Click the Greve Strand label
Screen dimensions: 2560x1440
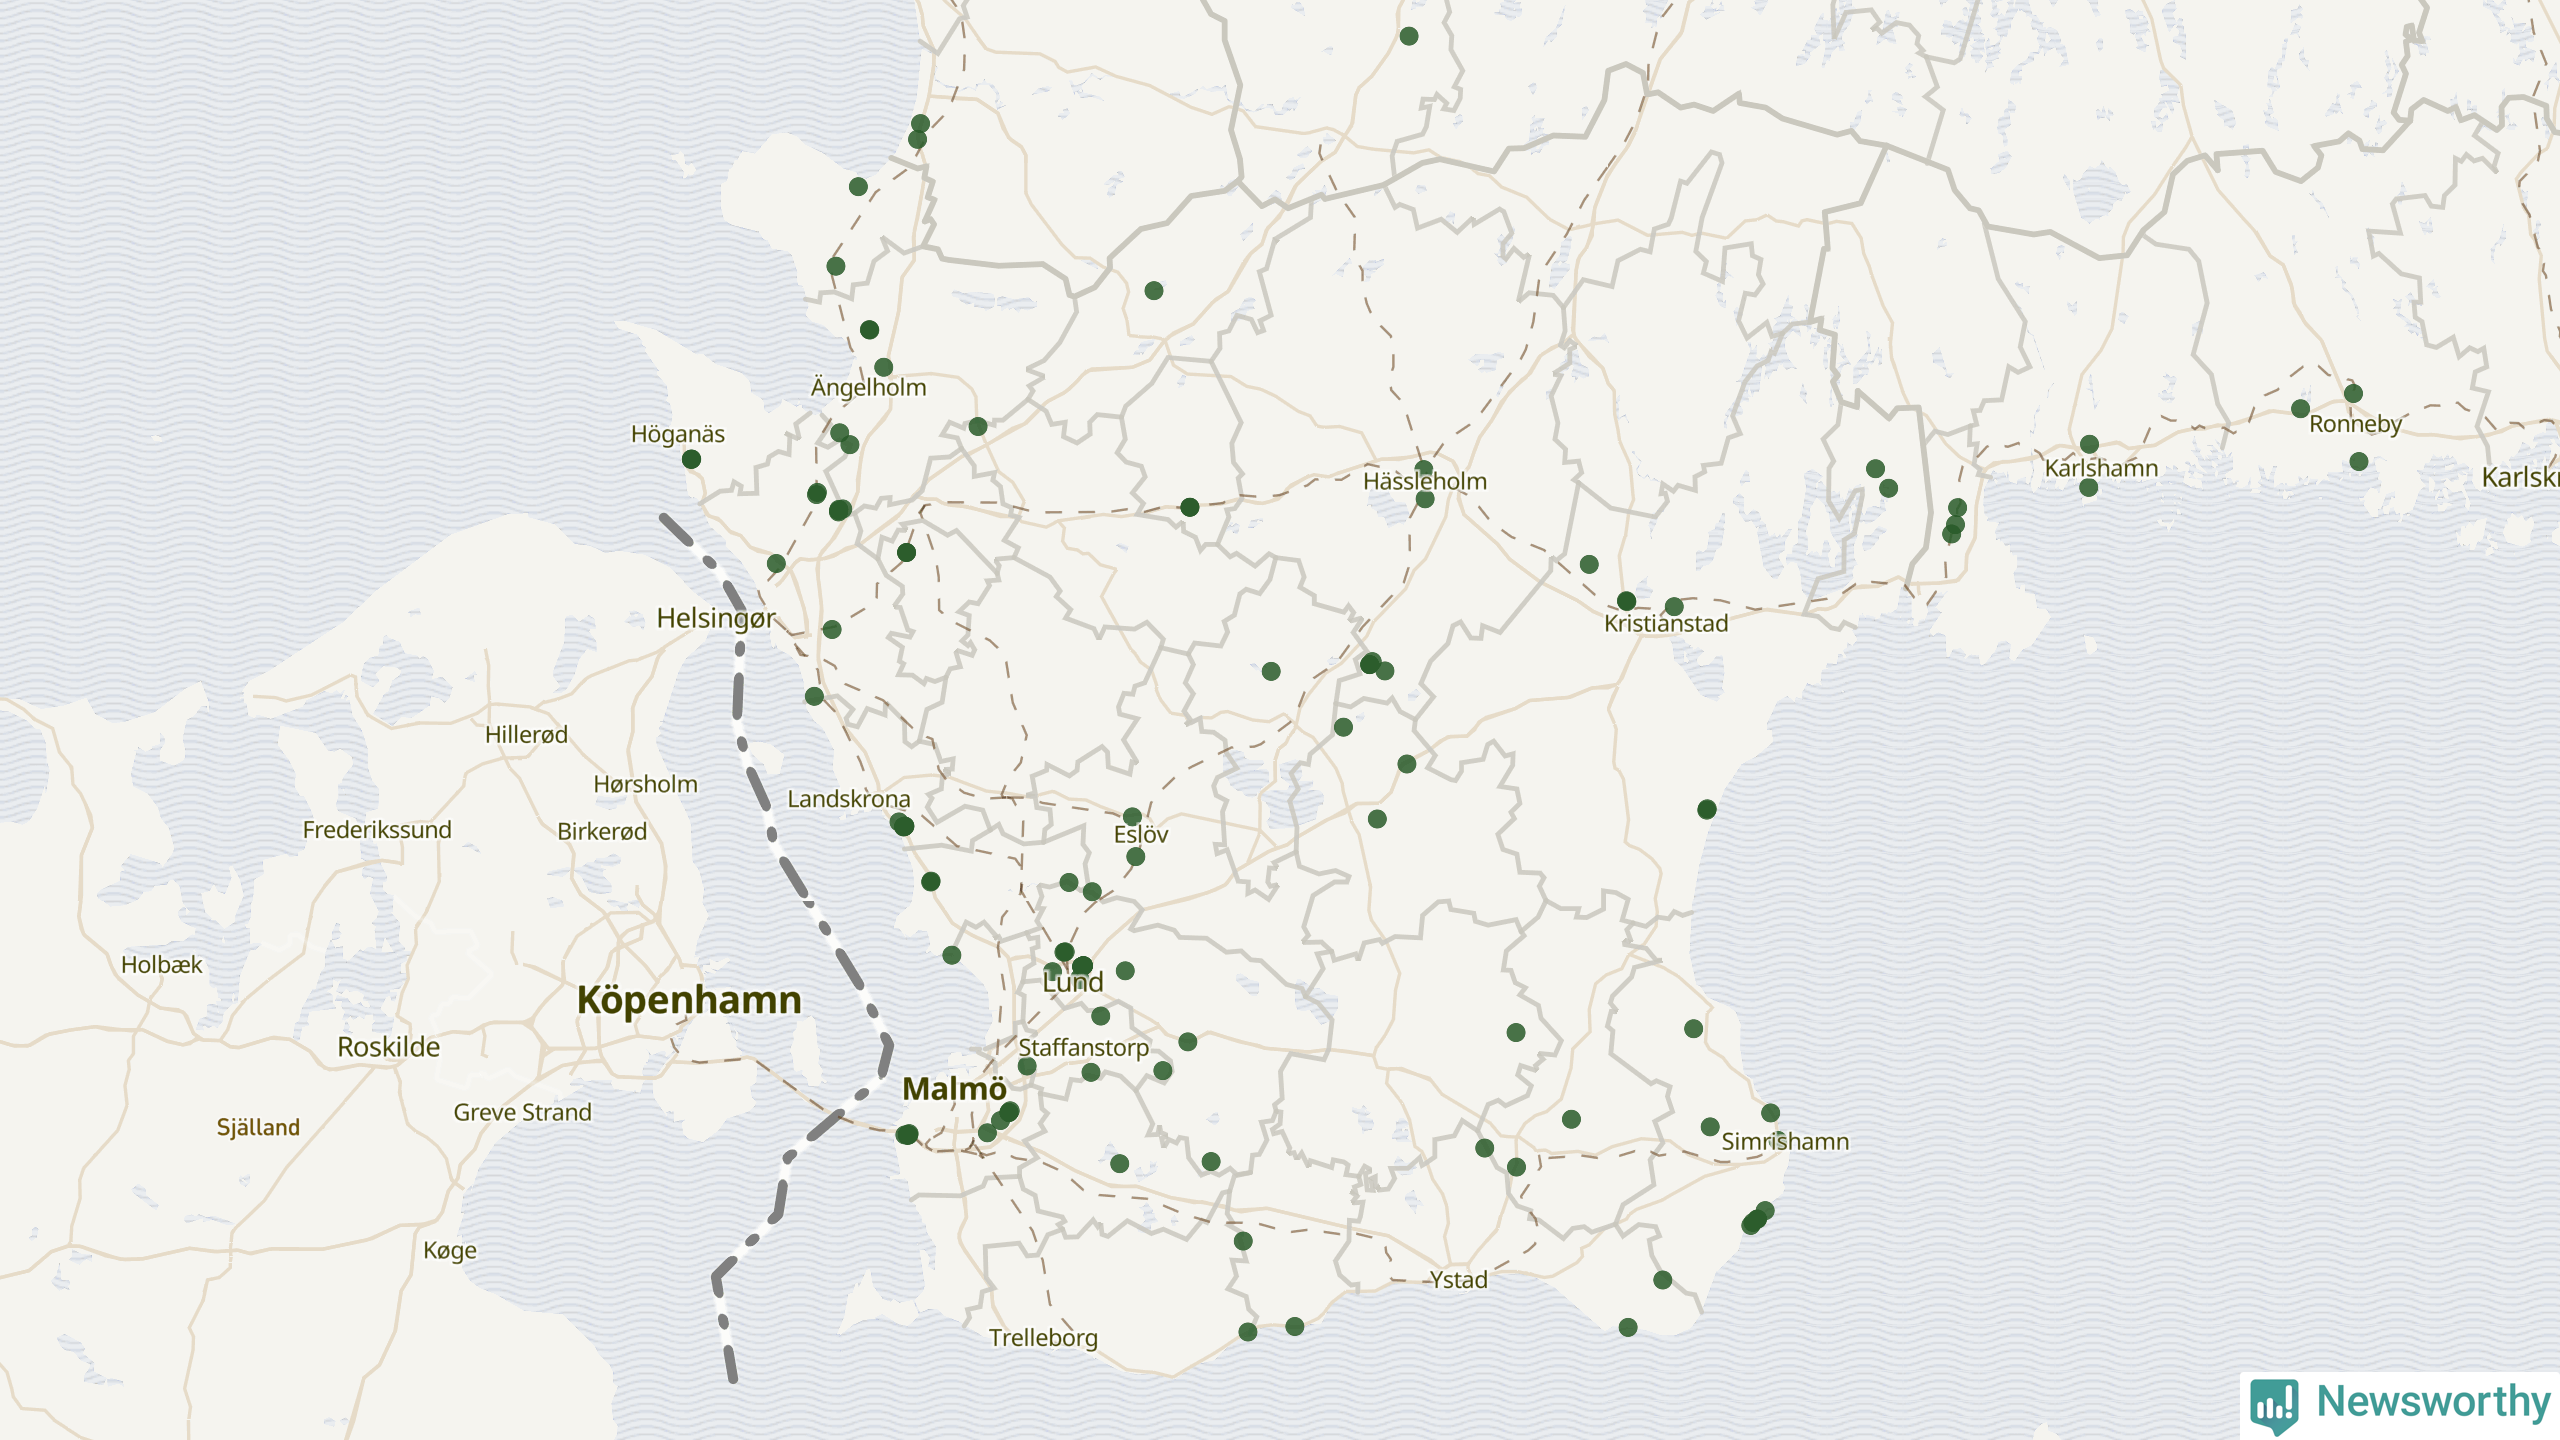pos(522,1113)
